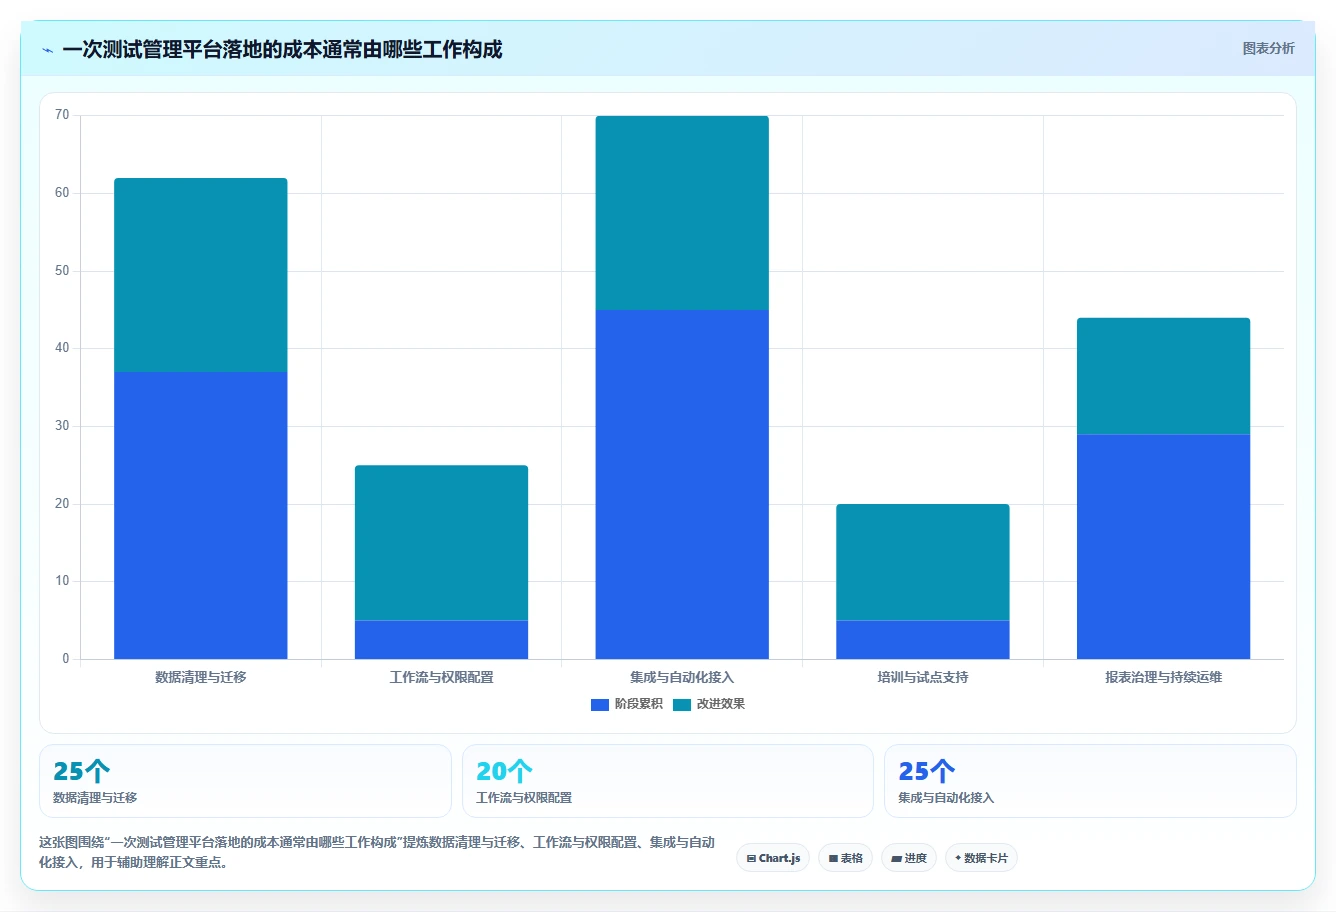Image resolution: width=1336 pixels, height=912 pixels.
Task: Click the chart title 一次测试管理平台落地的成本通常由哪些工作构成
Action: (x=282, y=50)
